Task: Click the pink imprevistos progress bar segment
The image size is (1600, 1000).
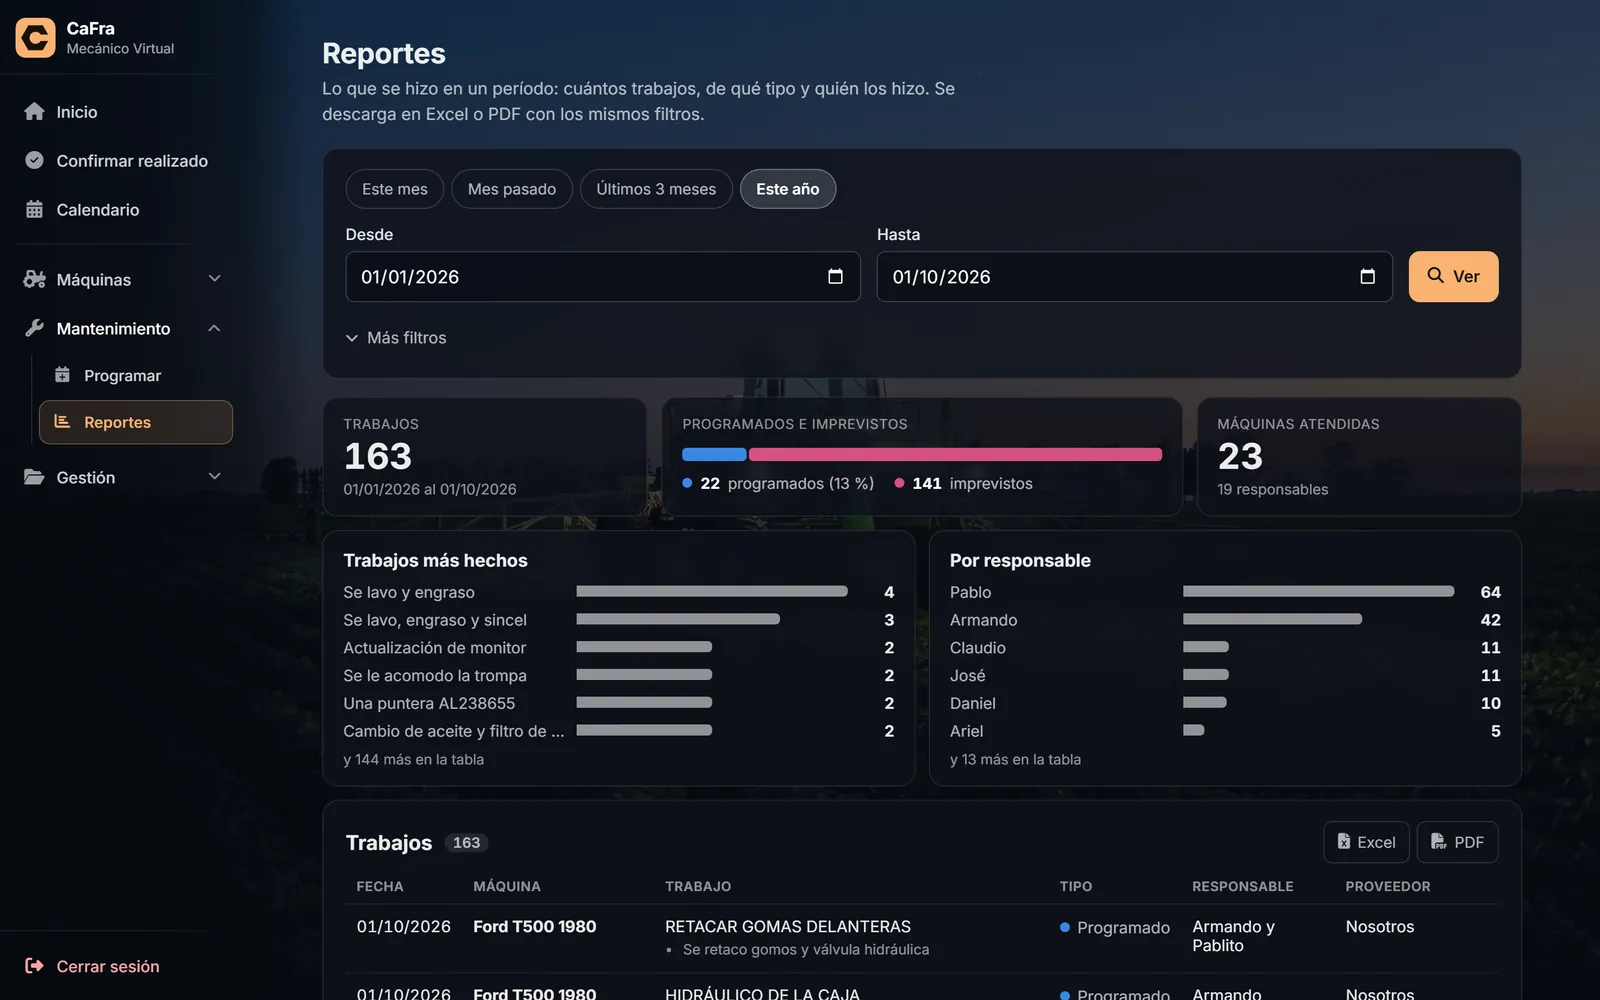Action: [955, 455]
